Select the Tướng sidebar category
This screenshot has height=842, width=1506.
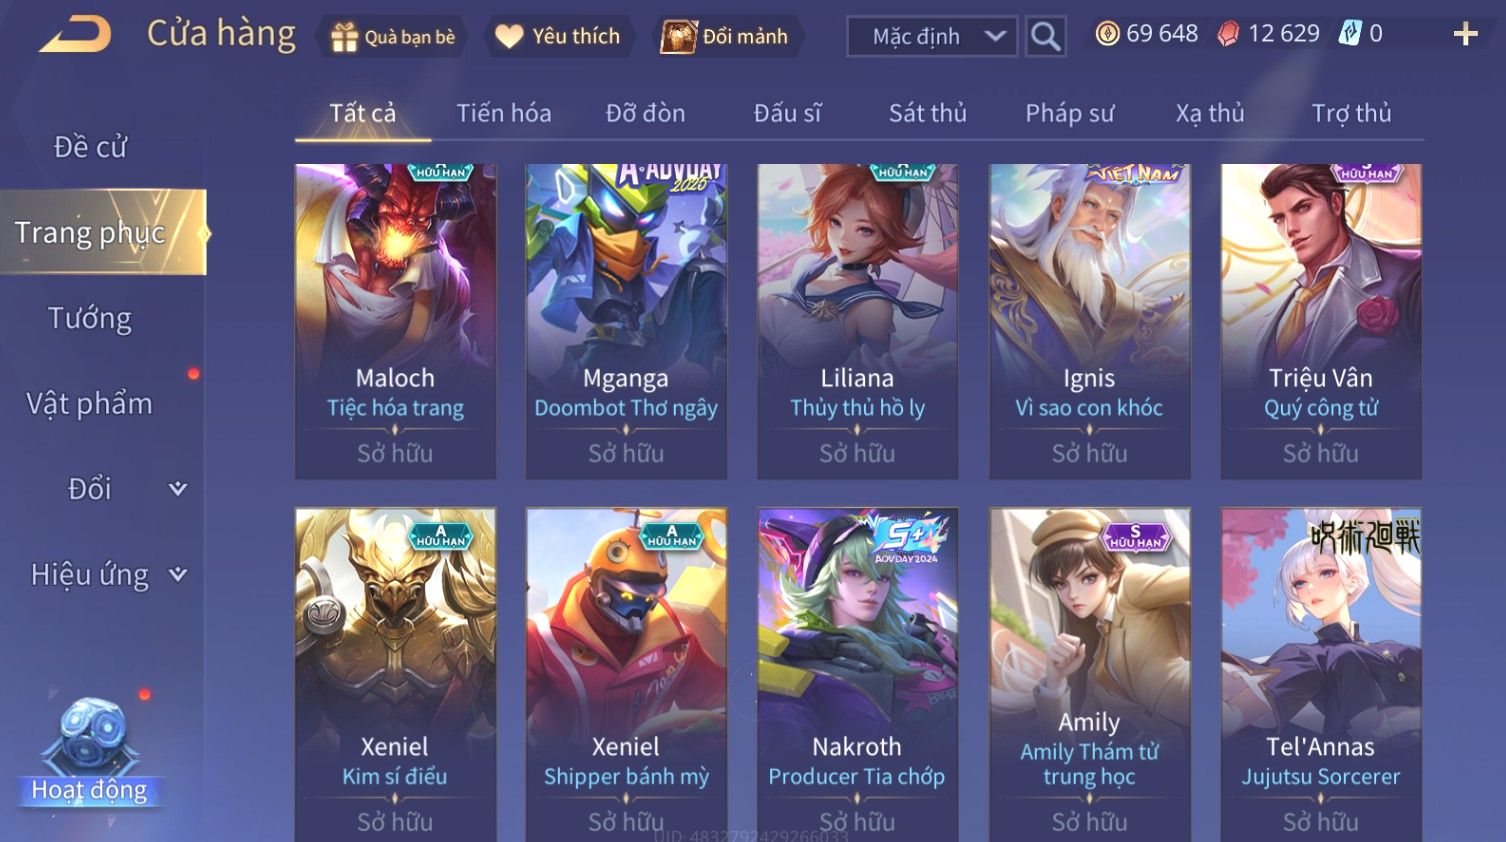click(x=90, y=318)
